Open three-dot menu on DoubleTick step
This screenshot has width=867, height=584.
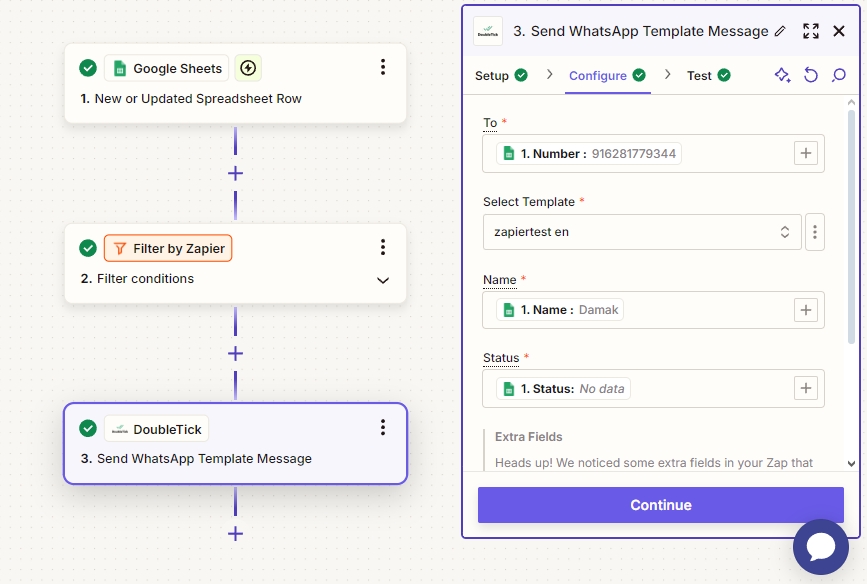[383, 428]
